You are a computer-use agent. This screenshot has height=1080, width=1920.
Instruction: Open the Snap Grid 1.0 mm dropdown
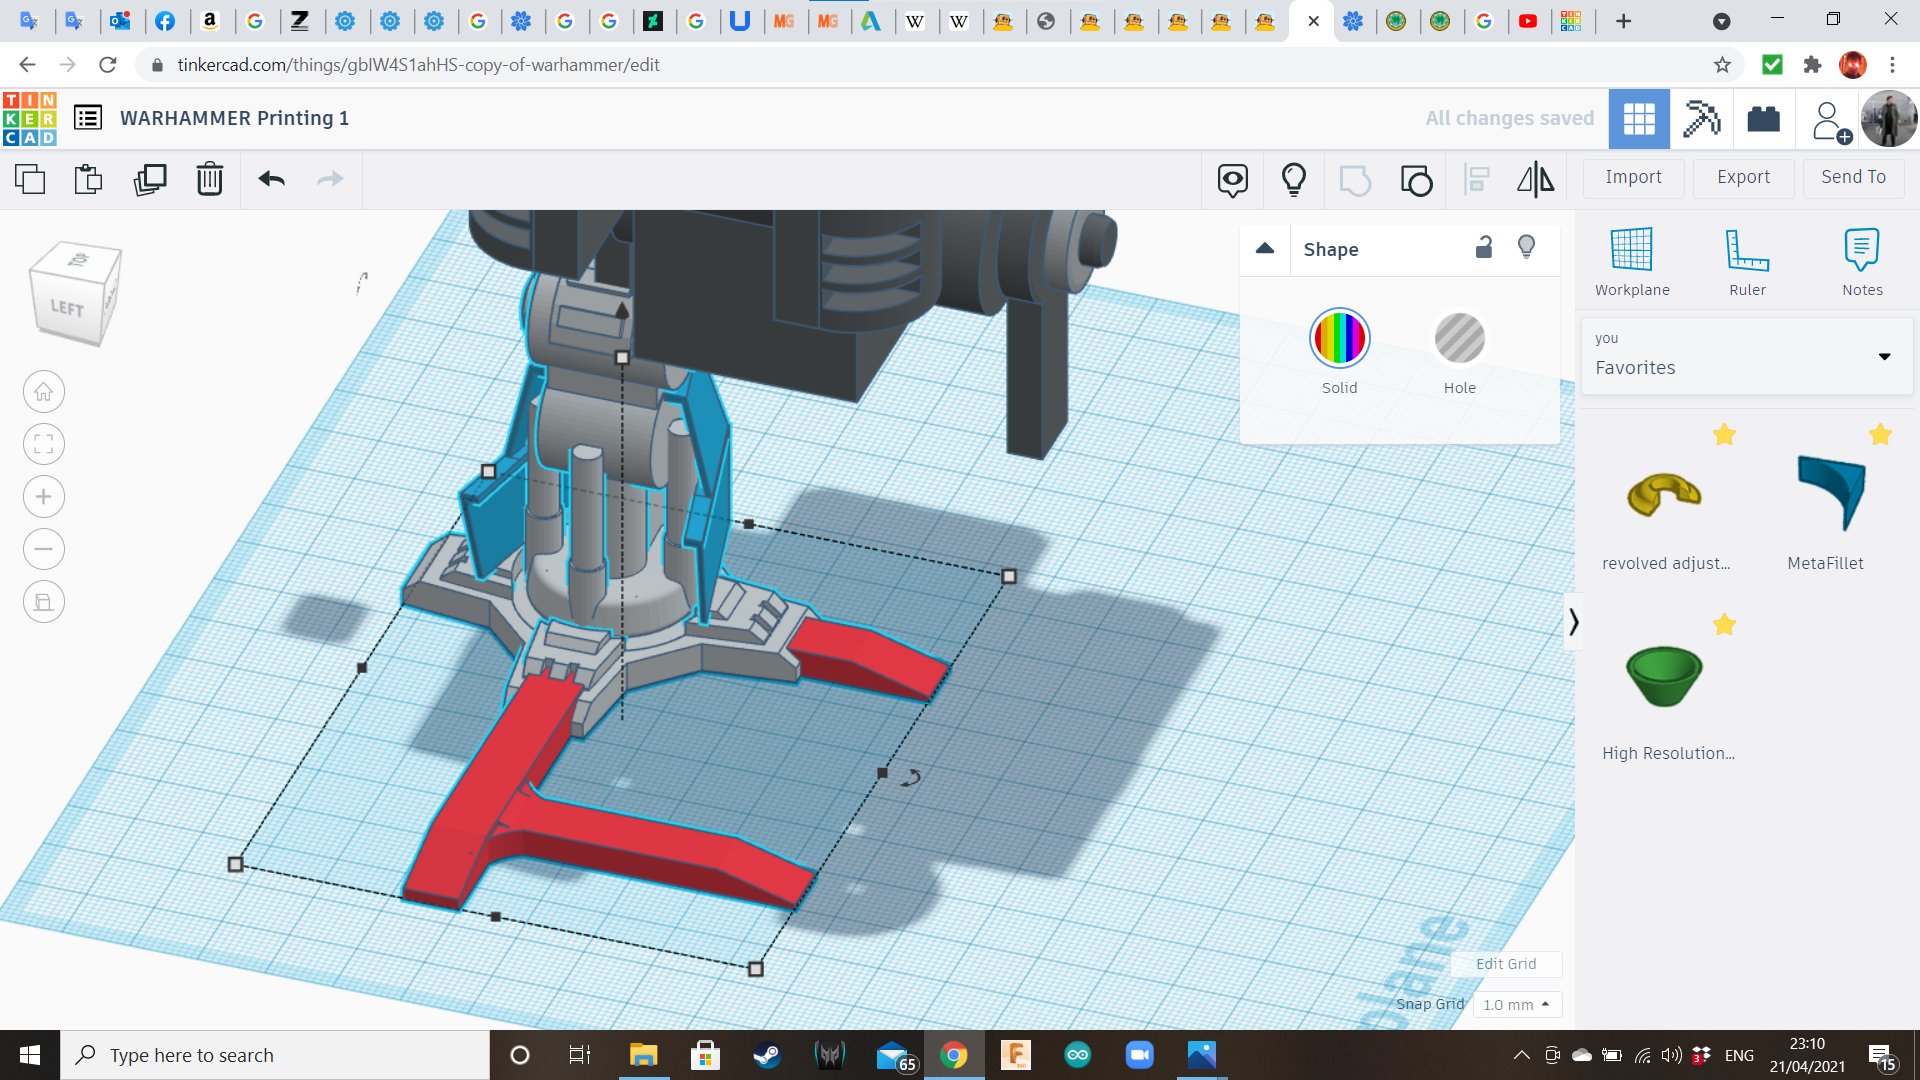click(1516, 1004)
